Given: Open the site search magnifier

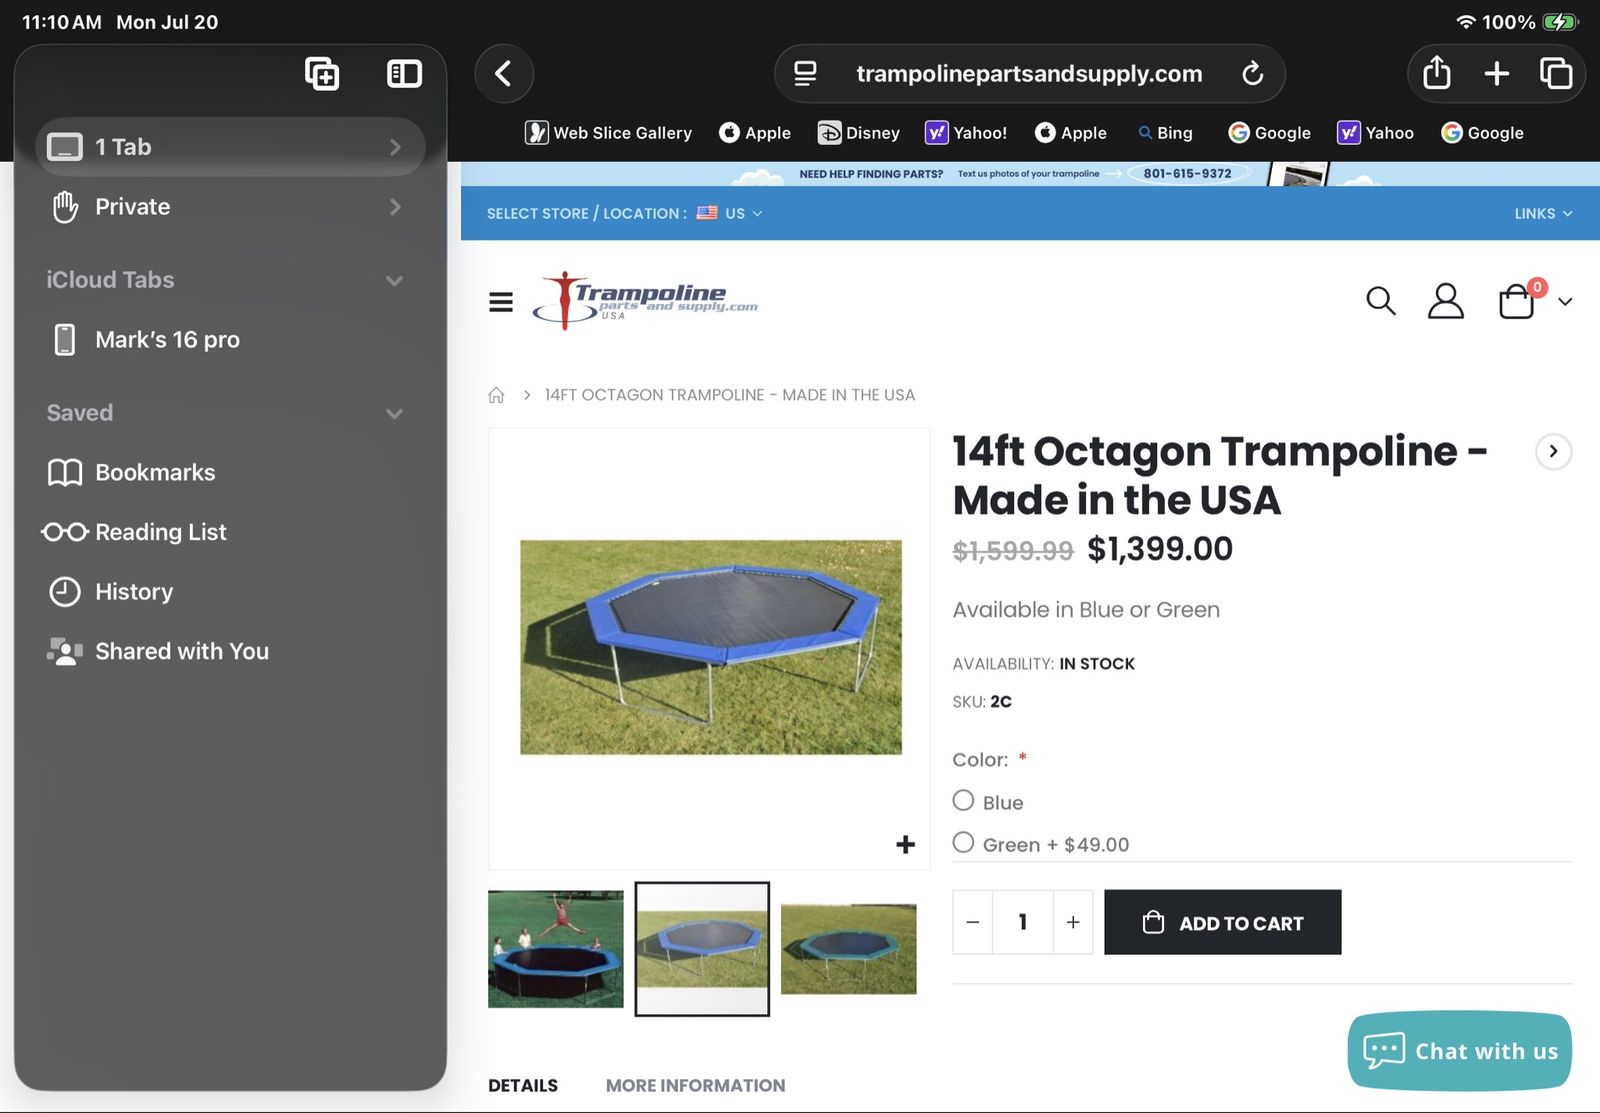Looking at the screenshot, I should click(x=1380, y=301).
